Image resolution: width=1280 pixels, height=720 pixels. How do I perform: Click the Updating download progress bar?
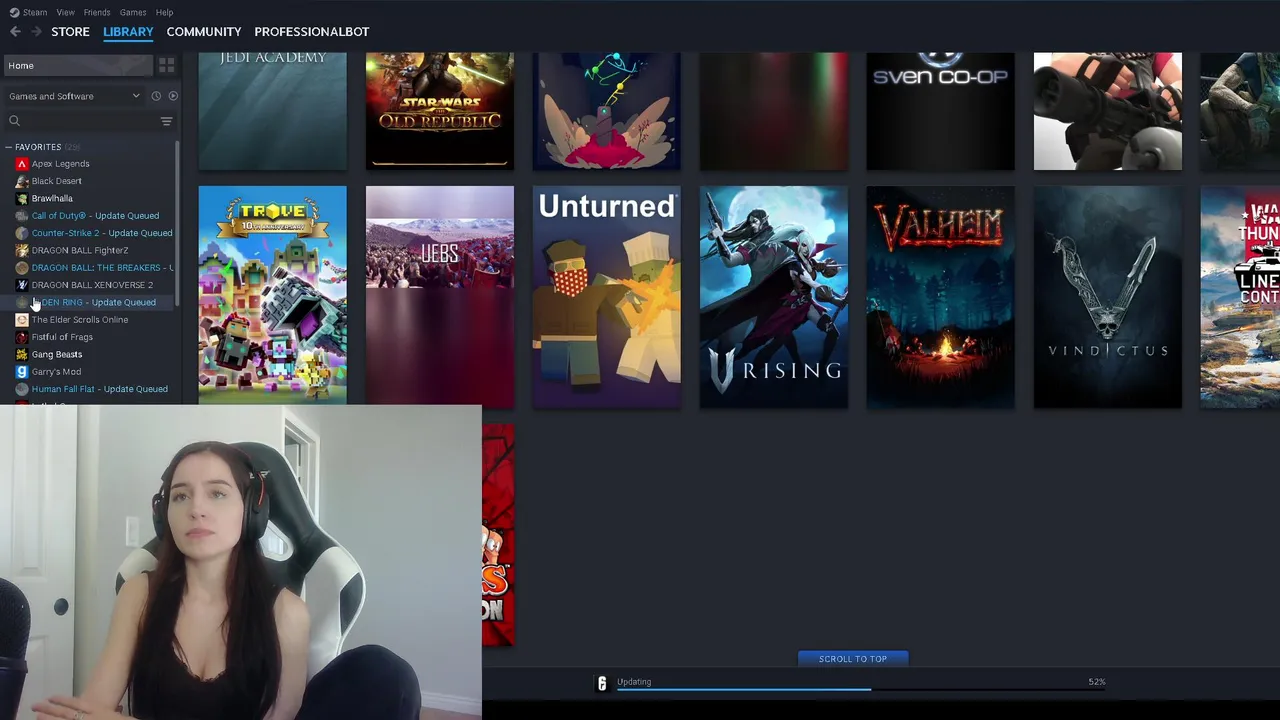[x=860, y=689]
